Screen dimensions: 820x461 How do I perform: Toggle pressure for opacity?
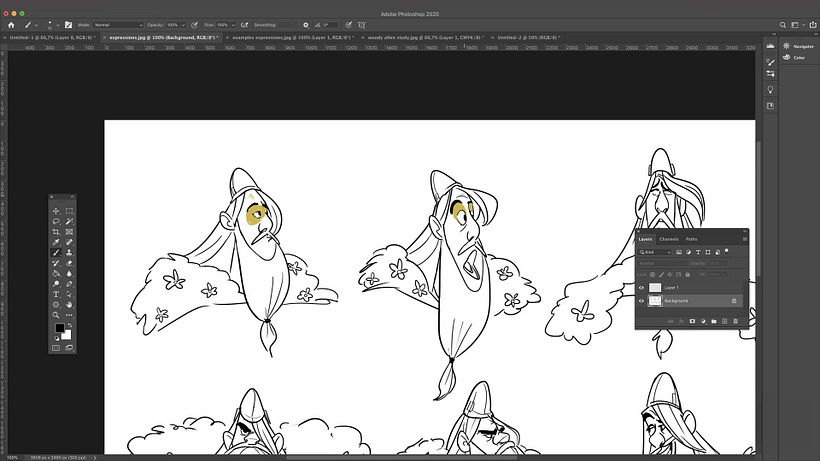click(195, 25)
